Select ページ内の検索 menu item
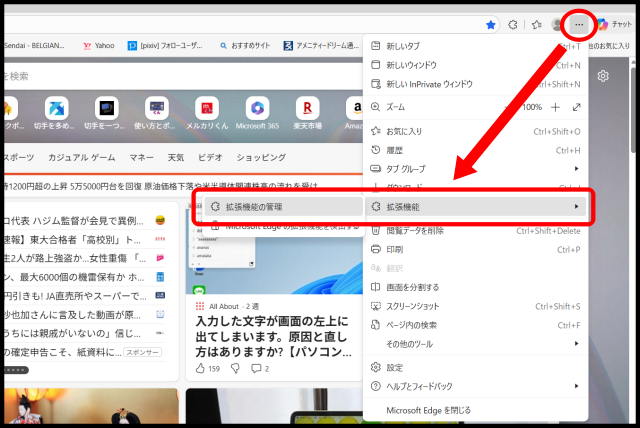The height and width of the screenshot is (428, 640). pos(476,325)
